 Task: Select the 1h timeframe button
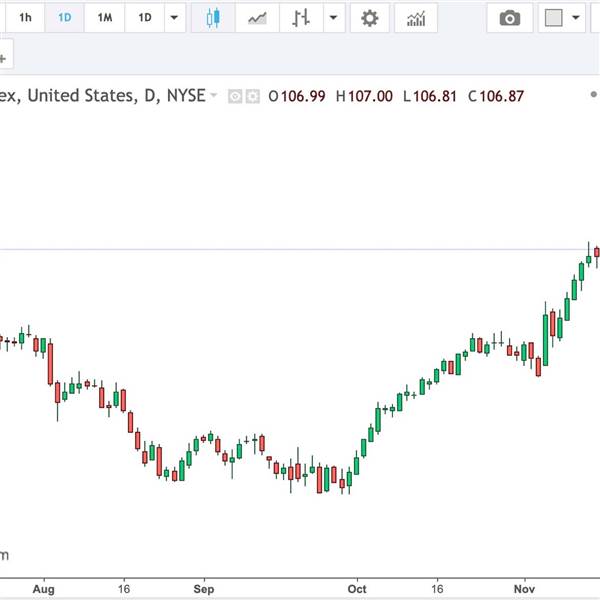25,18
